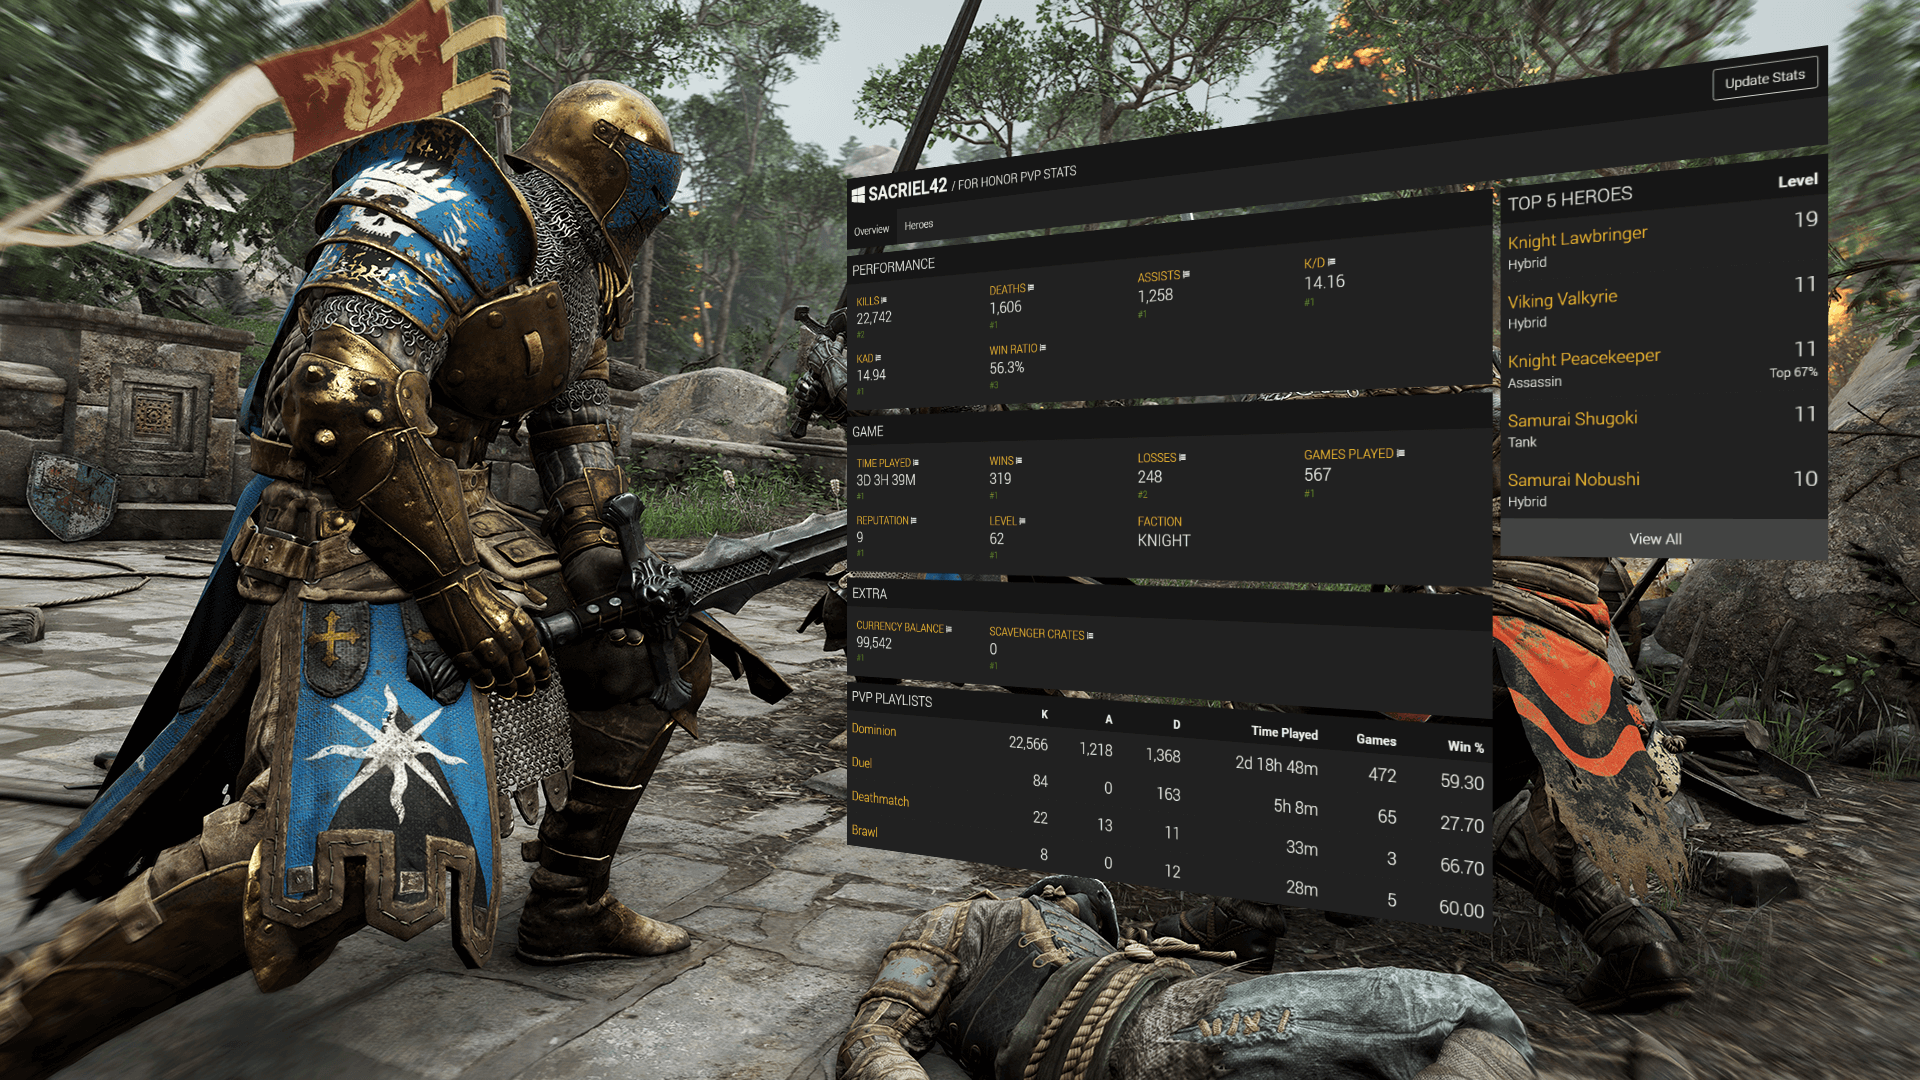Click the FACTION value KNIGHT
The width and height of the screenshot is (1920, 1080).
[x=1163, y=540]
